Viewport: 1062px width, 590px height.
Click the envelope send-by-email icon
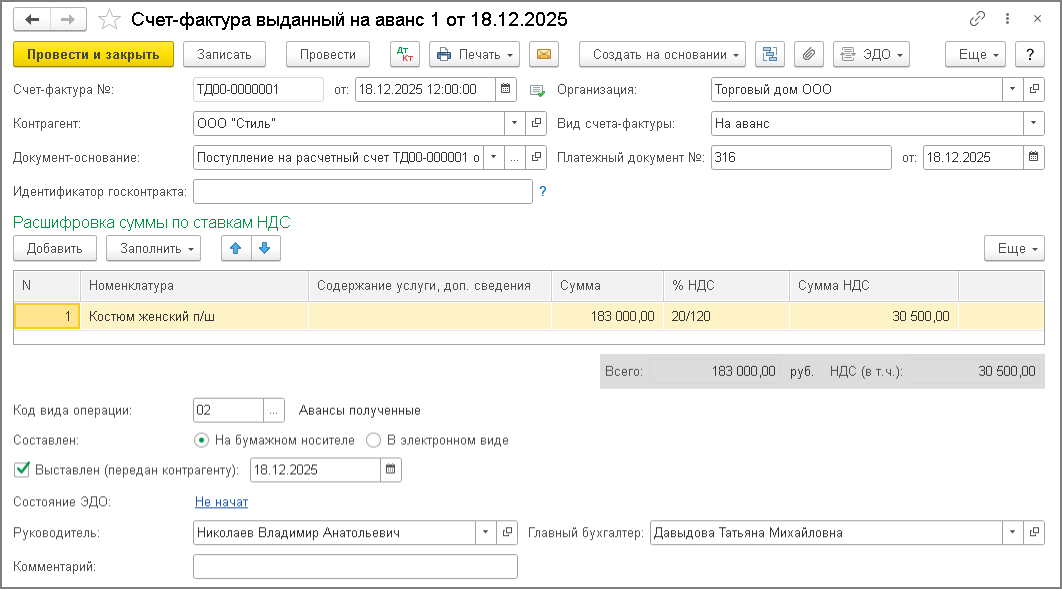543,54
